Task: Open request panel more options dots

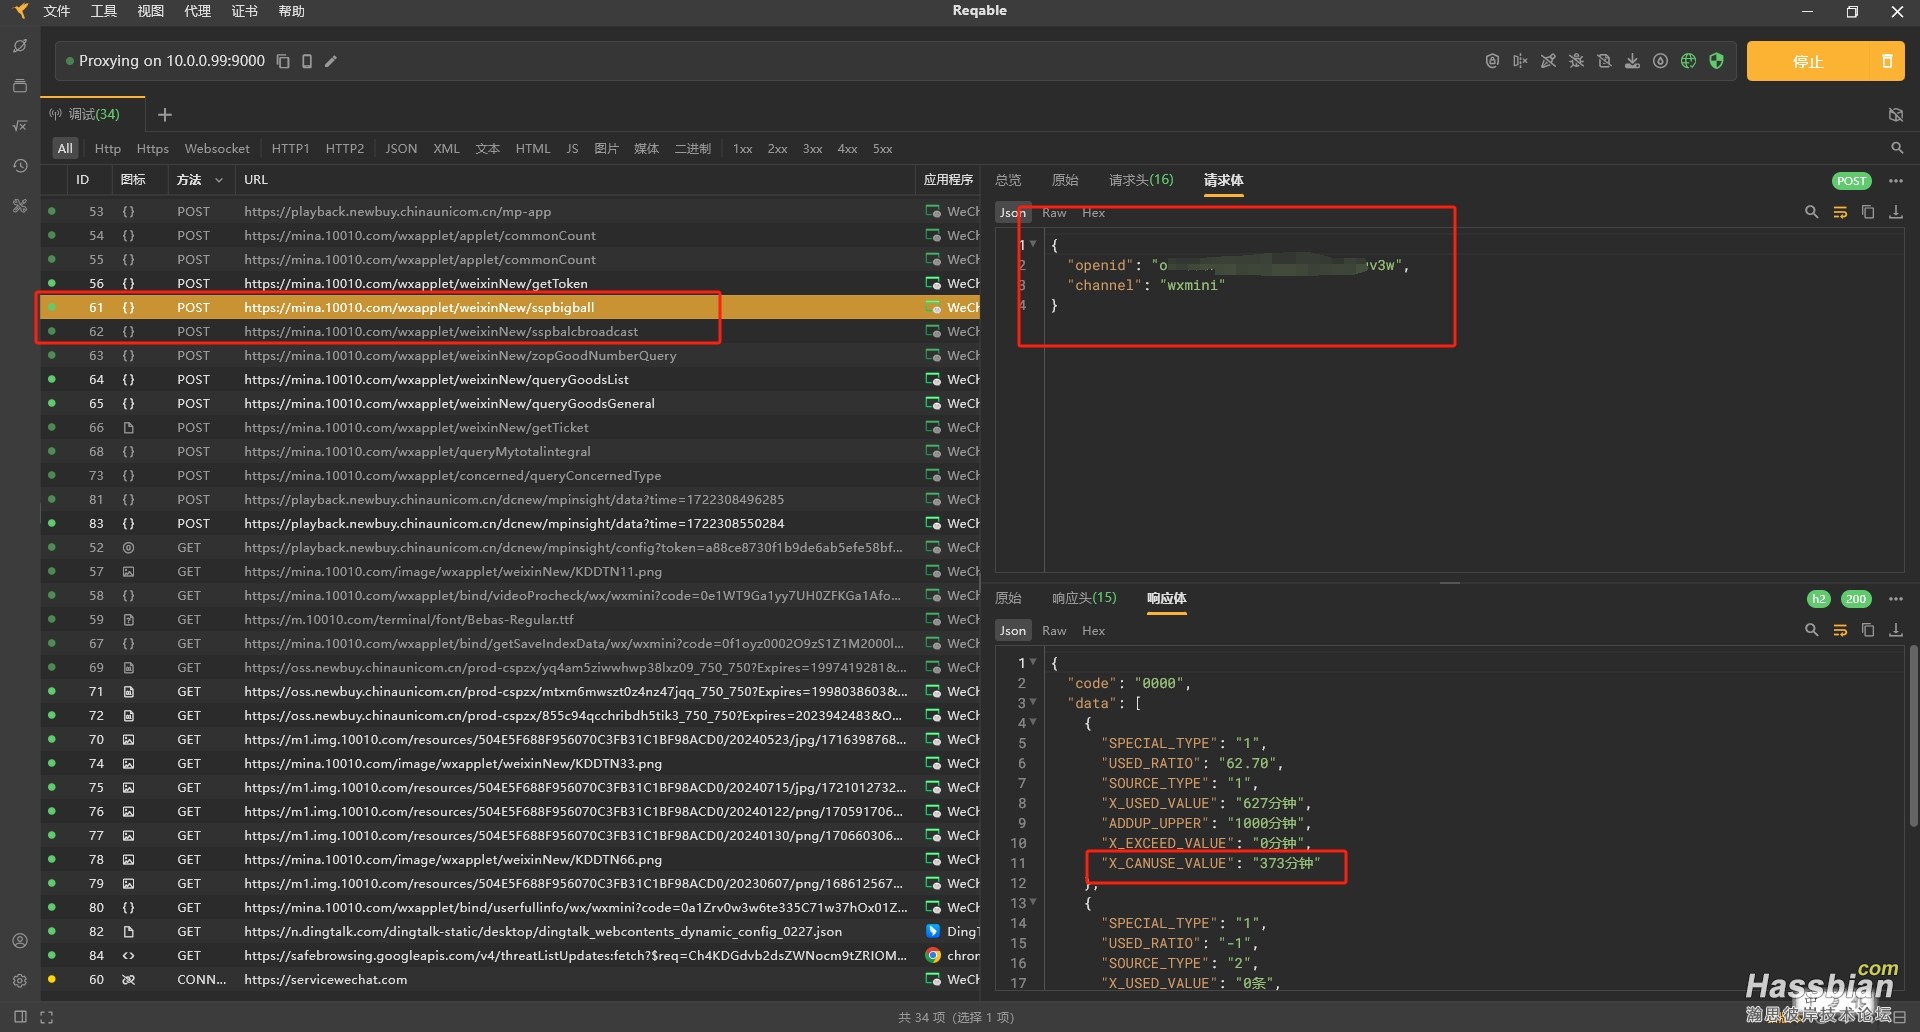Action: pyautogui.click(x=1895, y=181)
